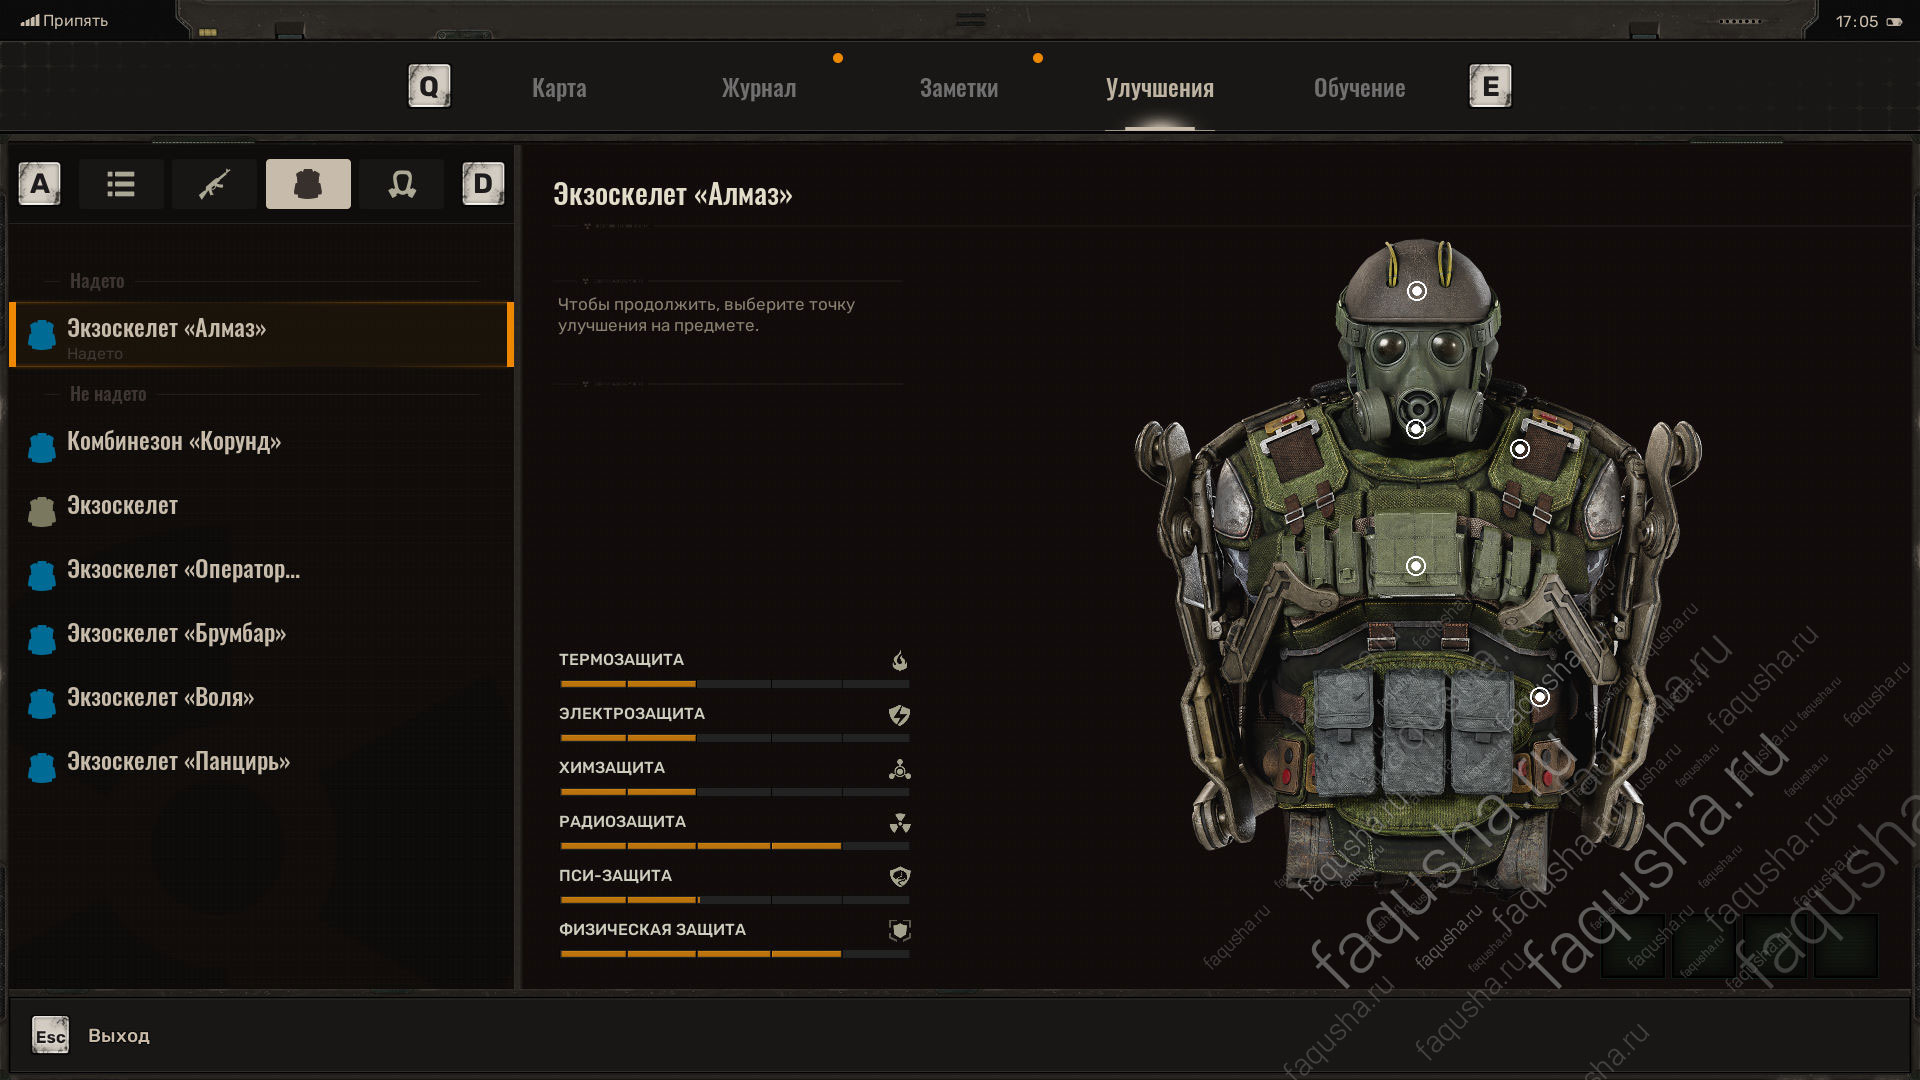The image size is (1920, 1080).
Task: Click the blue armor icon beside Воля
Action: coord(42,703)
